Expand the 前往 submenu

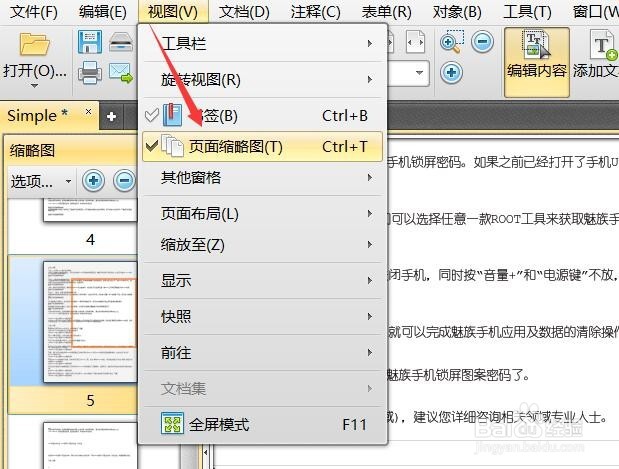point(263,353)
